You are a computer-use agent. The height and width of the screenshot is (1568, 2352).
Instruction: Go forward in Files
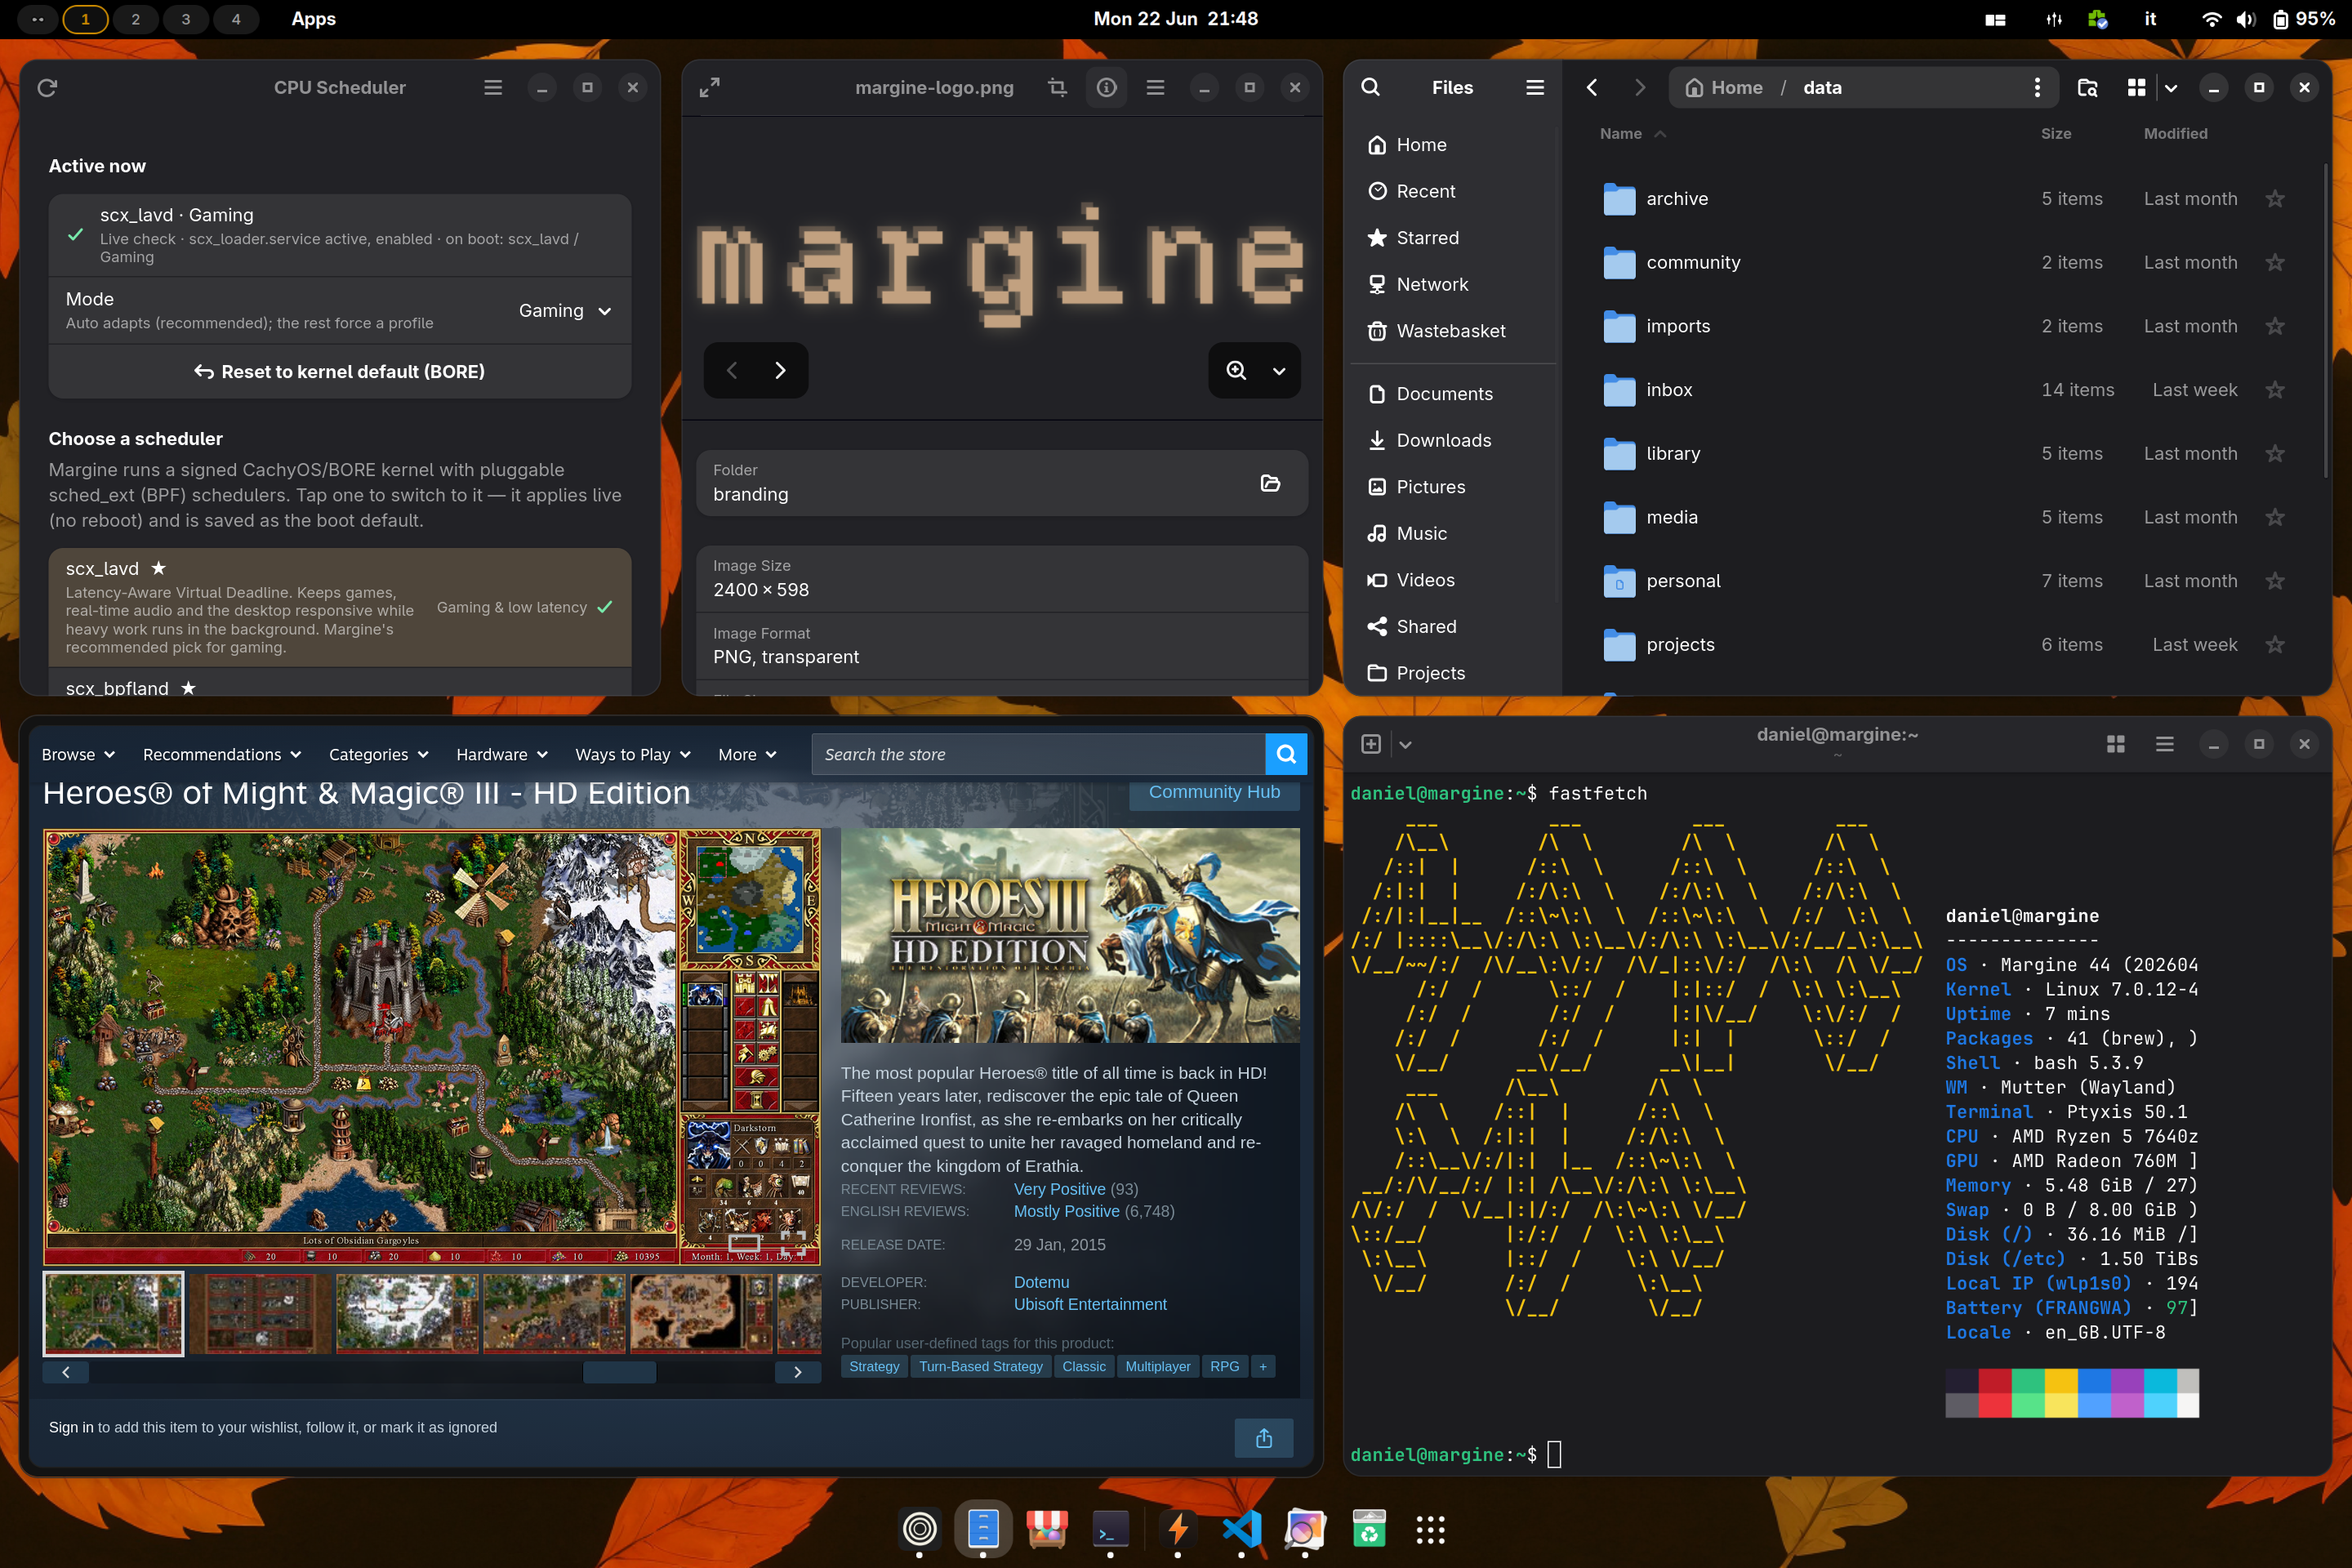[x=1640, y=88]
